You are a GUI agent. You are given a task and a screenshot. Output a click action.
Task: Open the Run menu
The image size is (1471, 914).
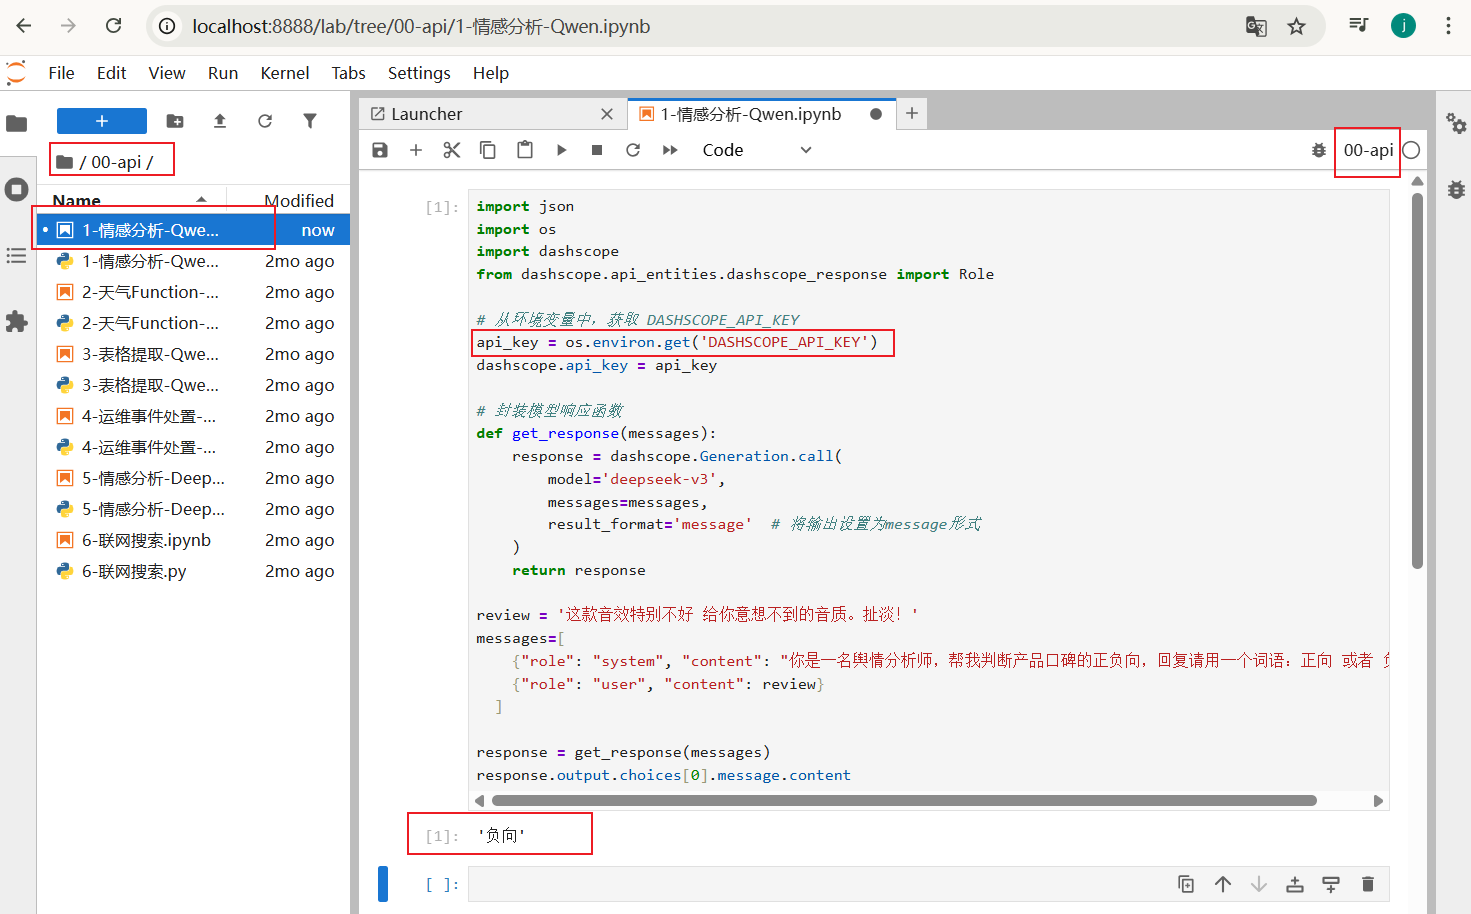point(223,73)
